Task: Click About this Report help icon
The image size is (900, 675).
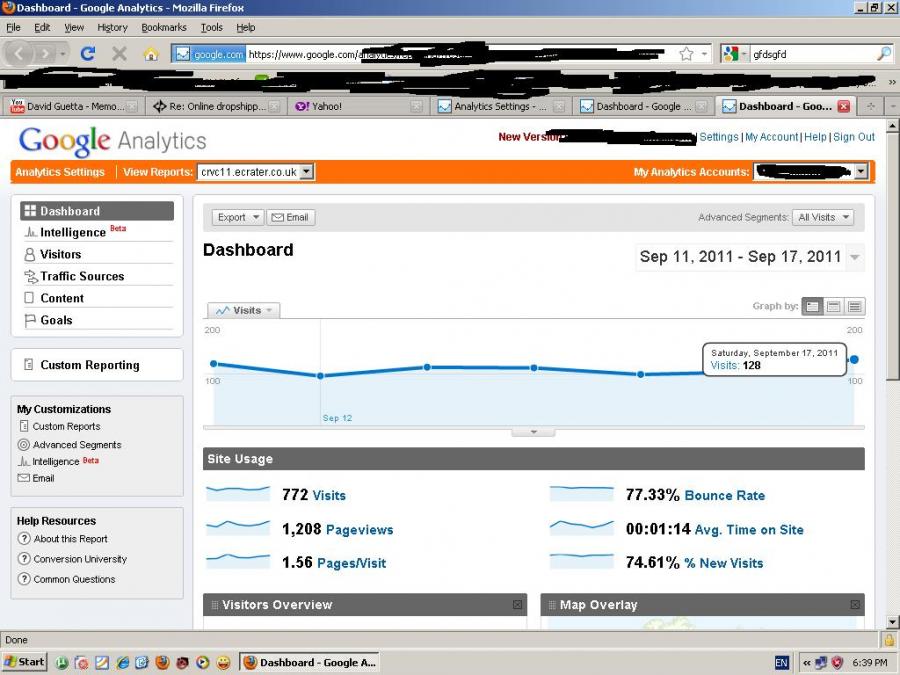Action: point(24,538)
